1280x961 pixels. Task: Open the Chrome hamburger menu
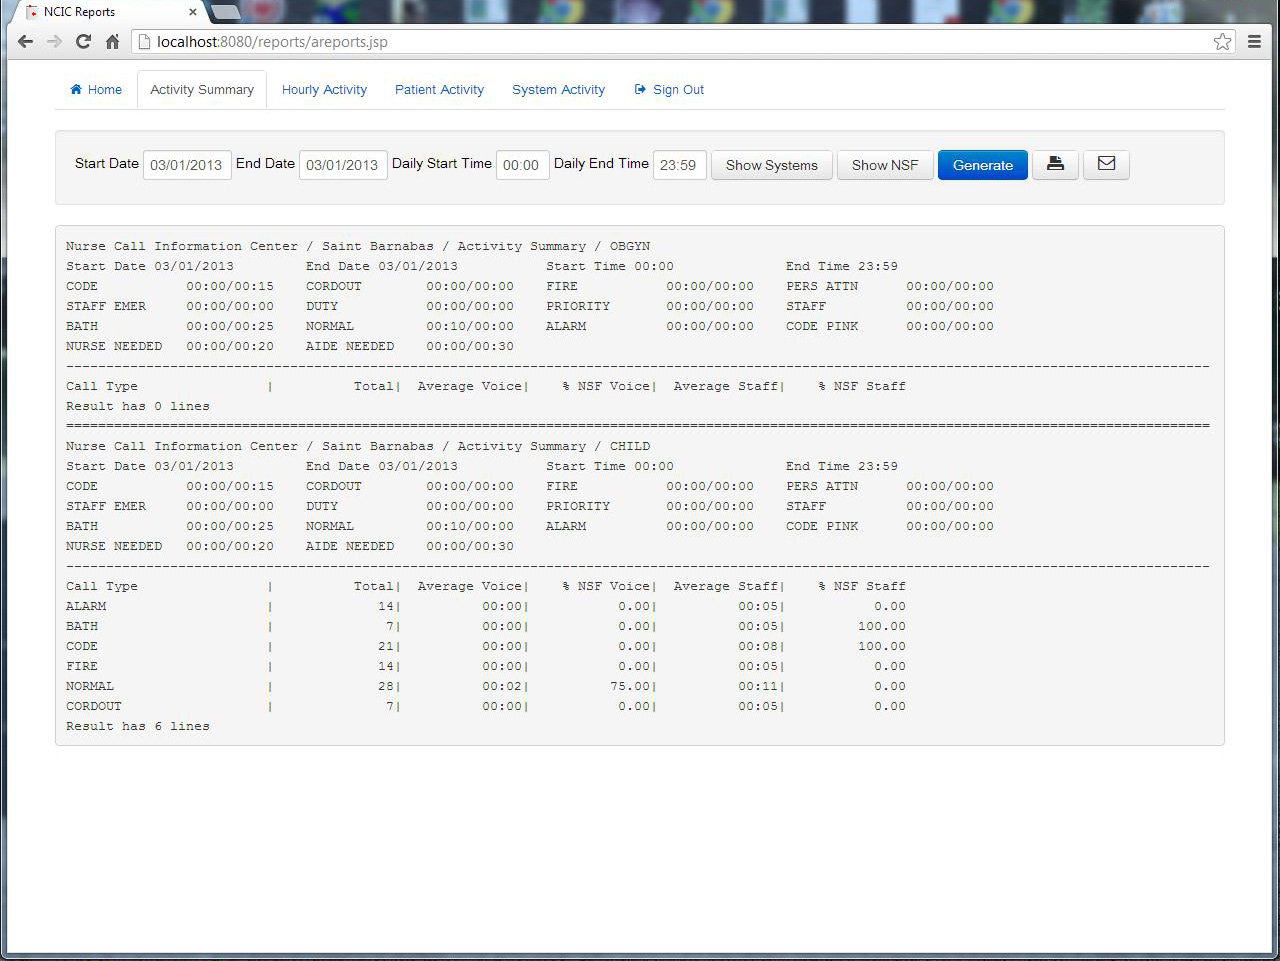tap(1254, 41)
